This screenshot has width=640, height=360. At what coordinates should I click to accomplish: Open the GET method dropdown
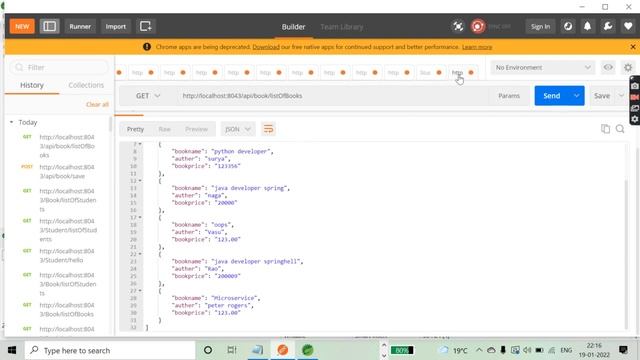point(148,96)
